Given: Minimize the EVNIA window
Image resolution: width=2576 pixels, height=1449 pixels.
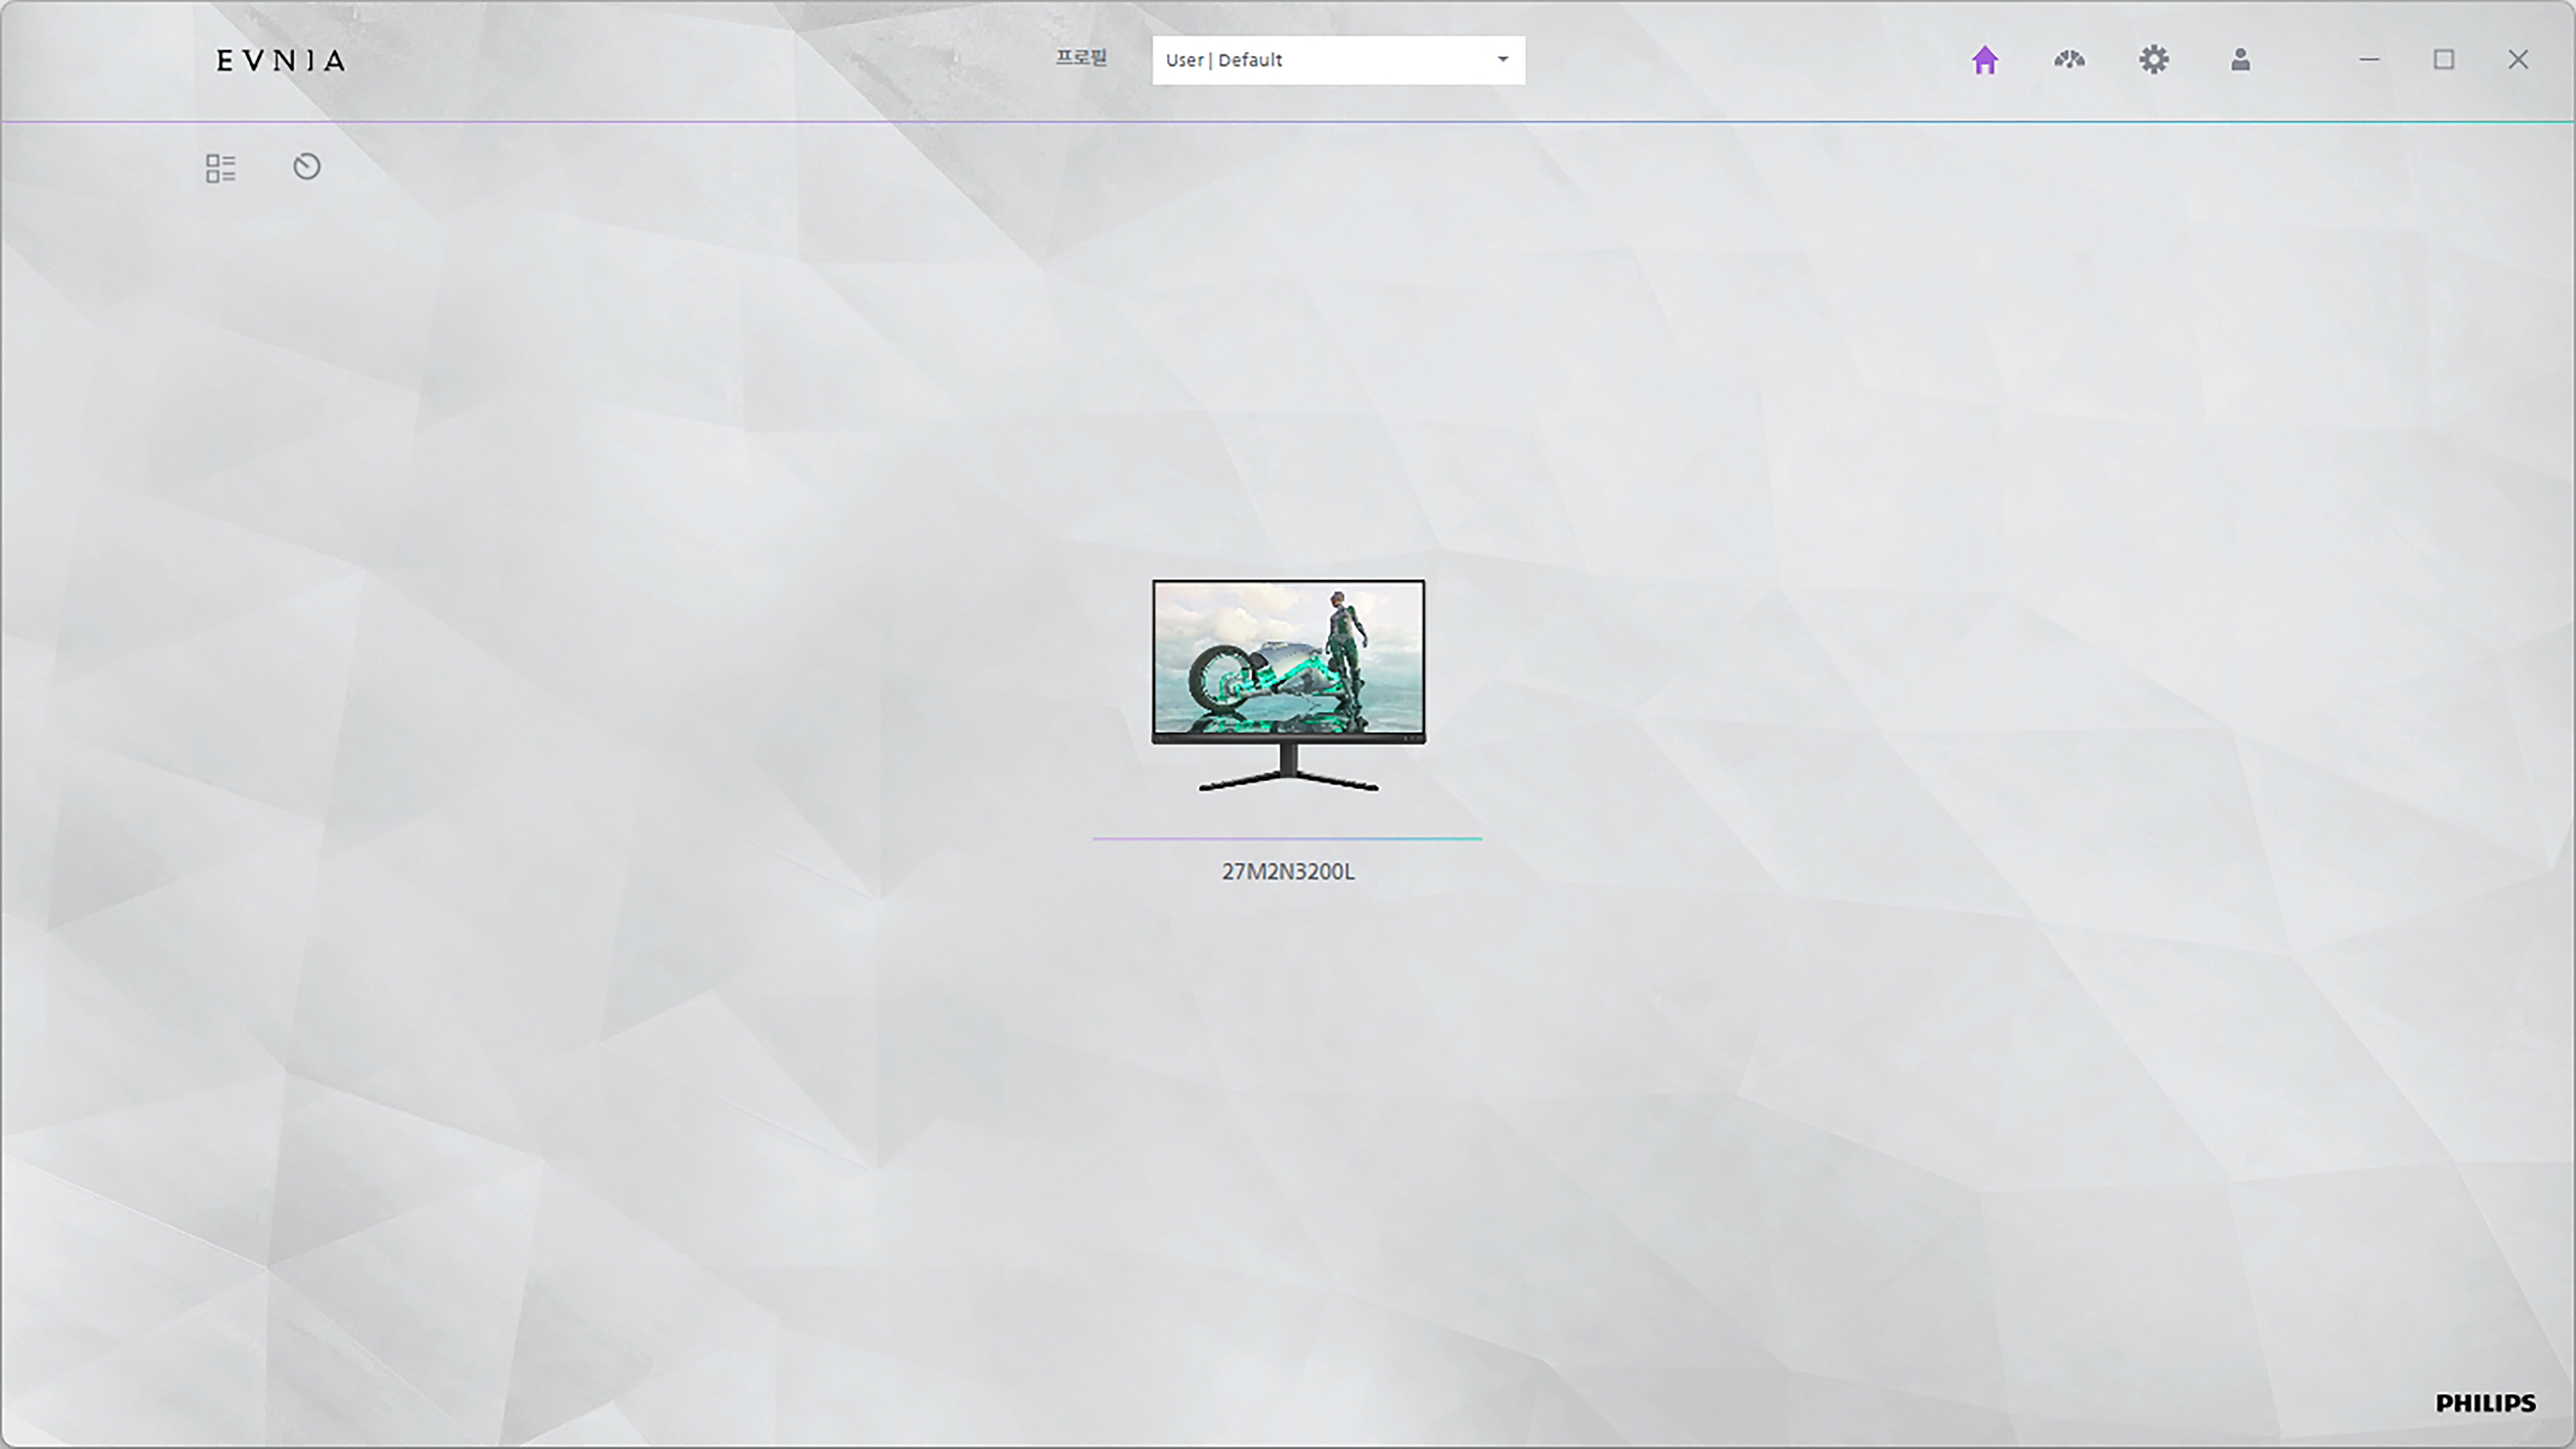Looking at the screenshot, I should point(2369,60).
